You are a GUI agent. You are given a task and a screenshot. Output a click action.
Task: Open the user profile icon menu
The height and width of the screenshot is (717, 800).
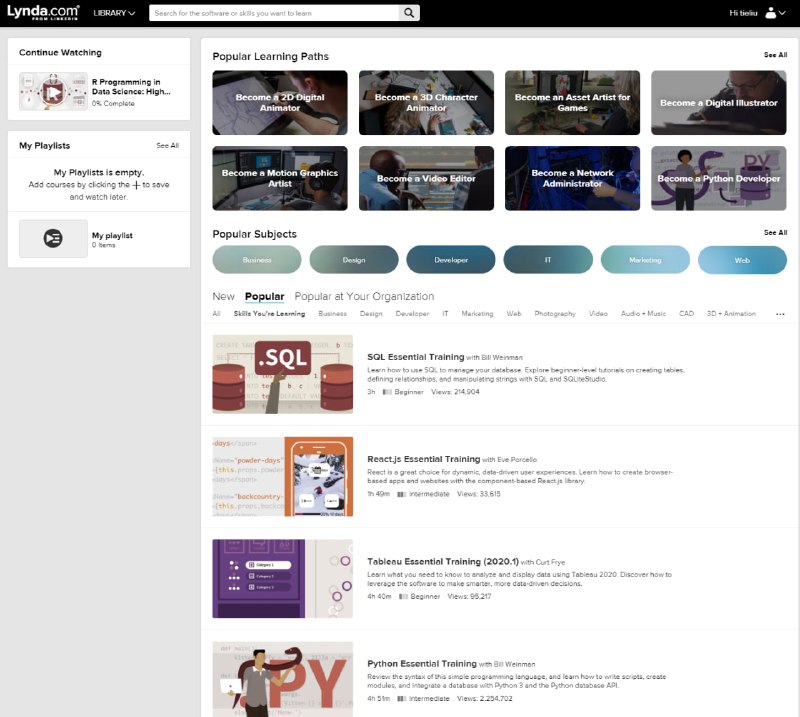pos(775,13)
